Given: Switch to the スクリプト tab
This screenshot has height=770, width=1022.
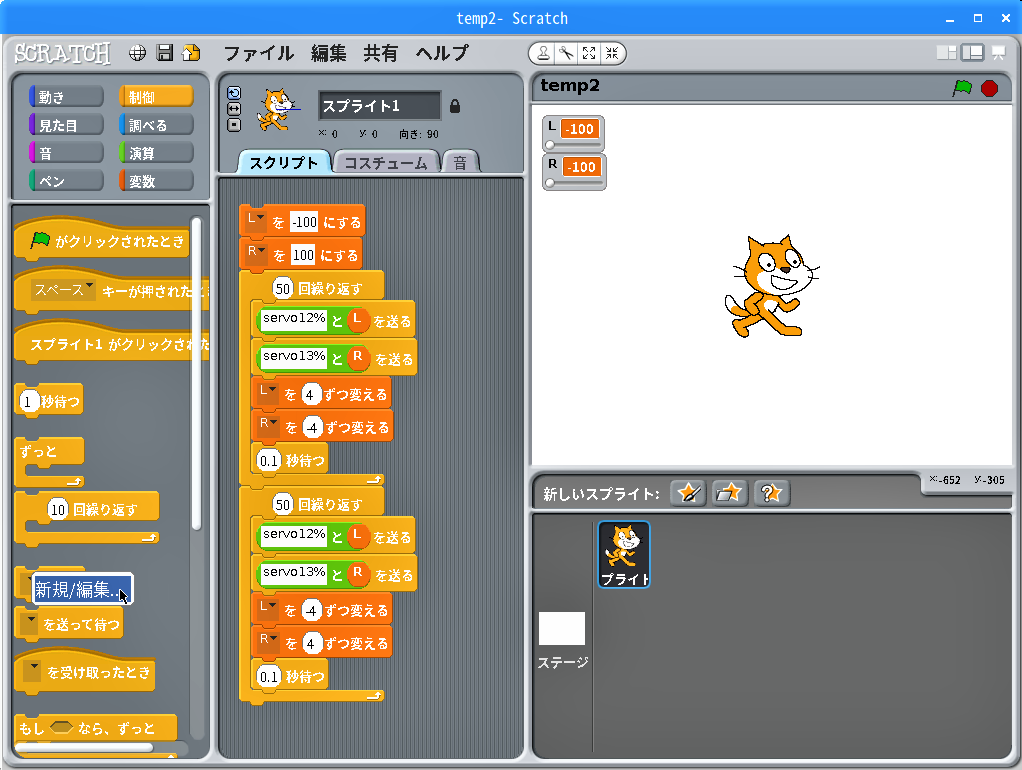Looking at the screenshot, I should [x=284, y=162].
